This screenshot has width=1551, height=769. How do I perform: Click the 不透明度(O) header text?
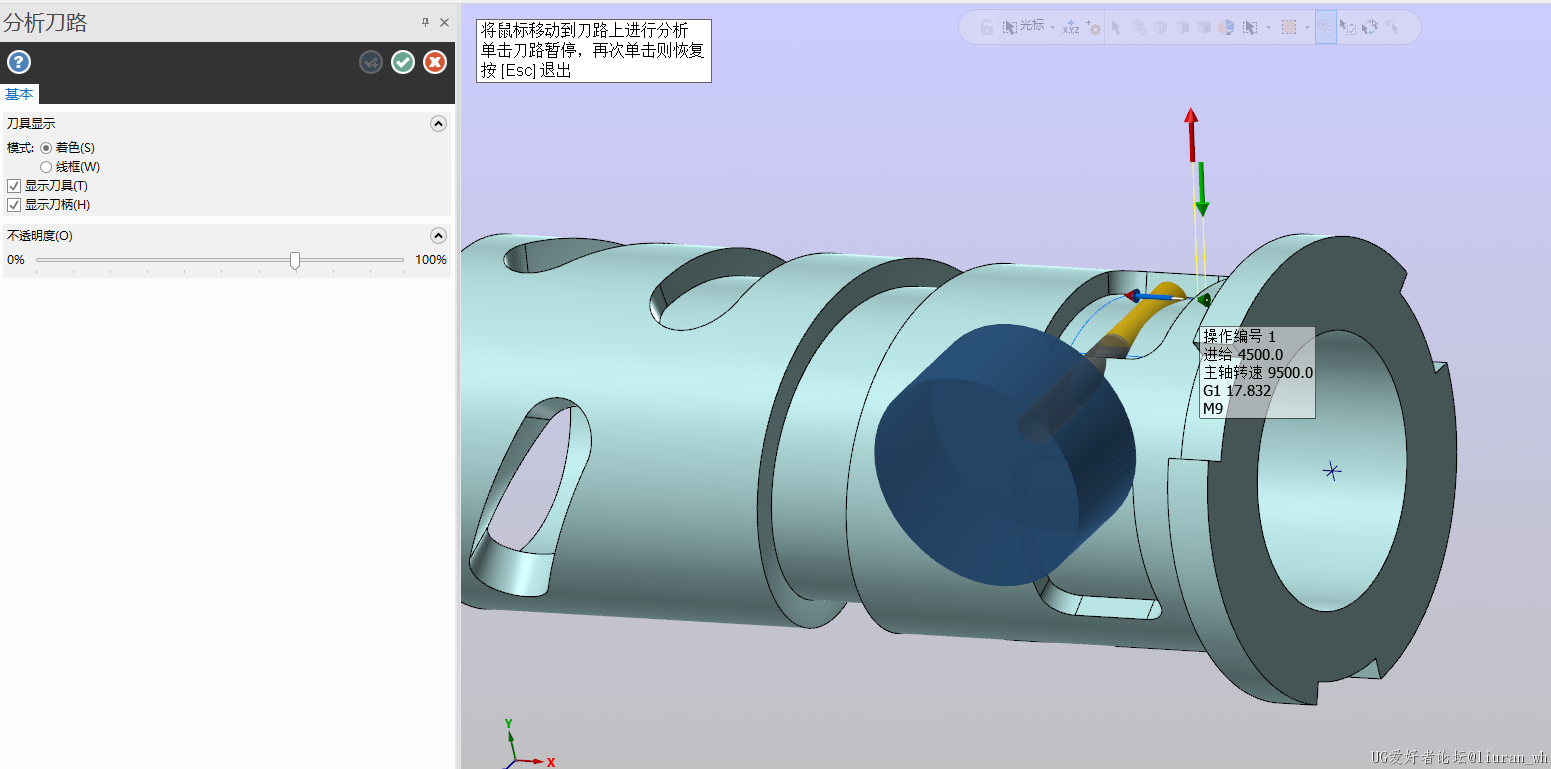click(x=40, y=236)
